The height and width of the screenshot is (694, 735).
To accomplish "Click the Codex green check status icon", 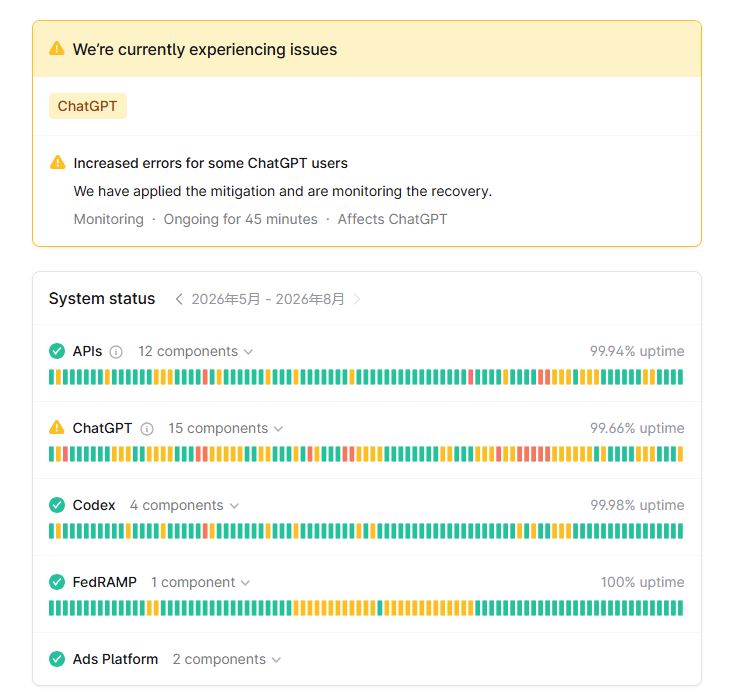I will (57, 505).
